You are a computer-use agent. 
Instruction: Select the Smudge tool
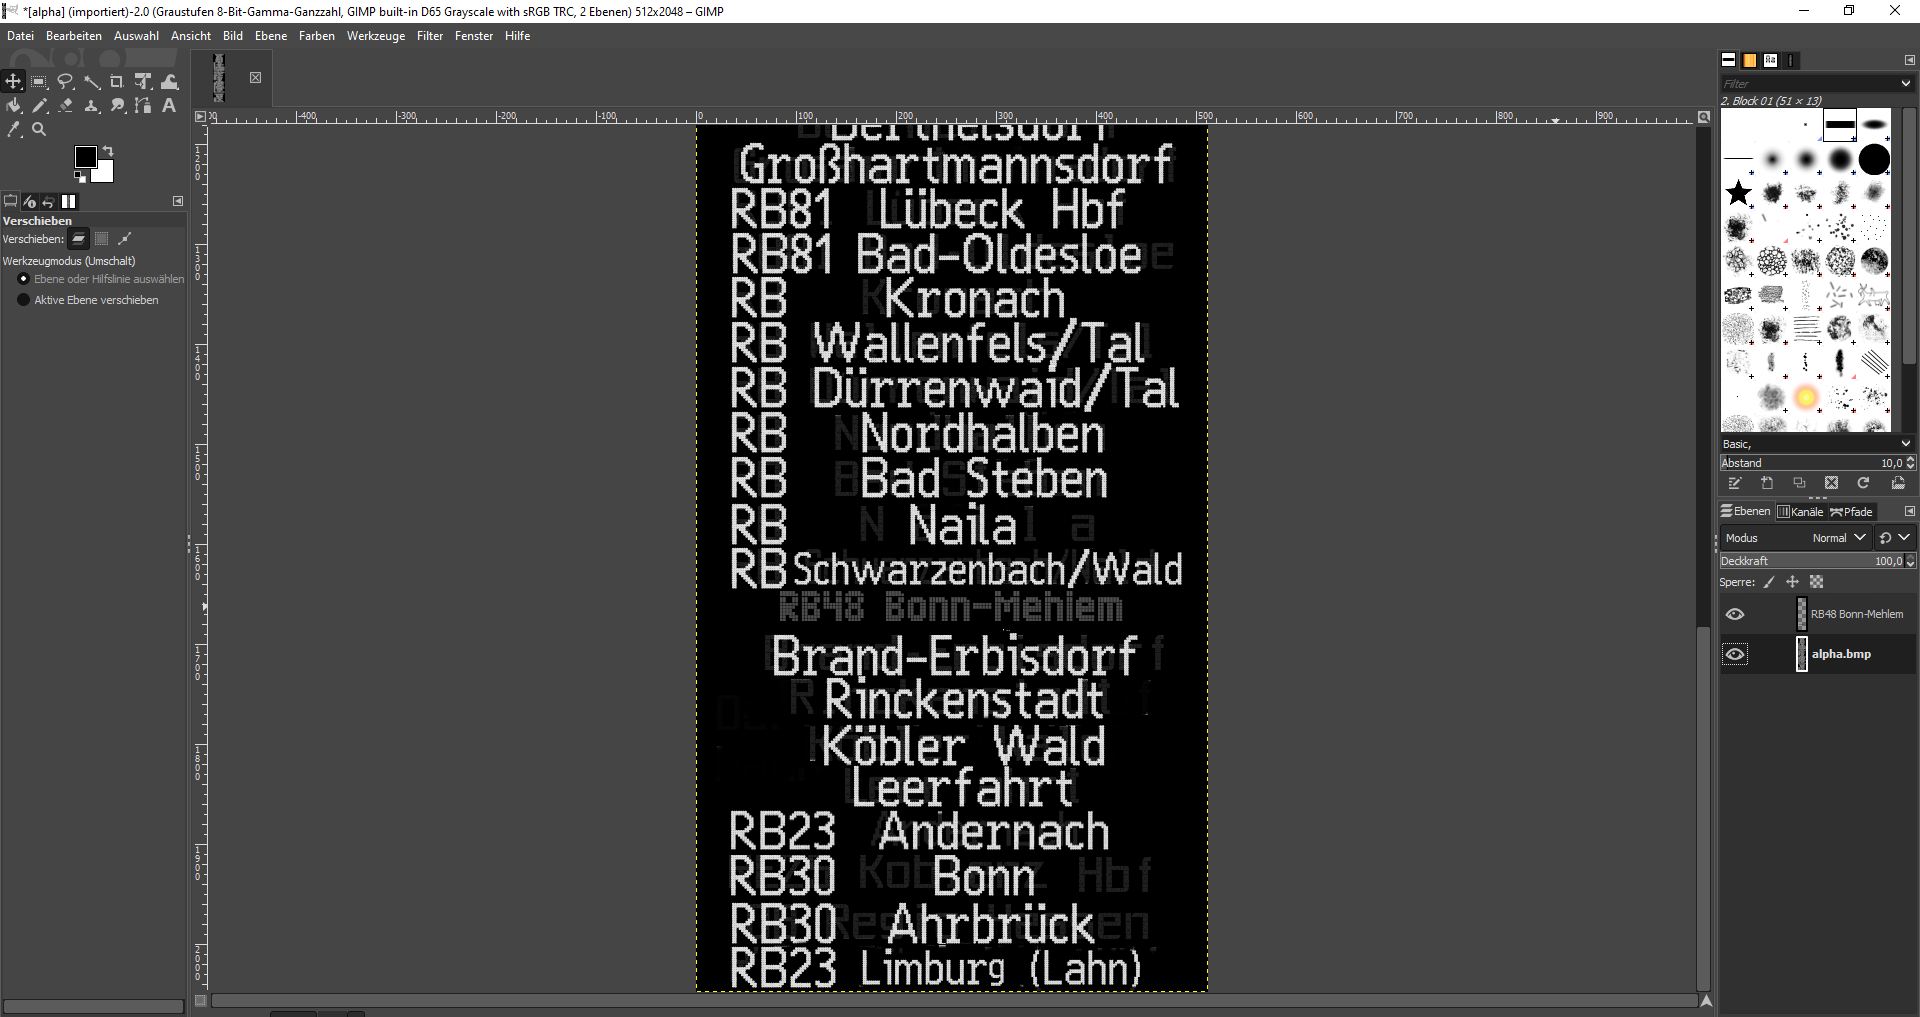pyautogui.click(x=117, y=106)
